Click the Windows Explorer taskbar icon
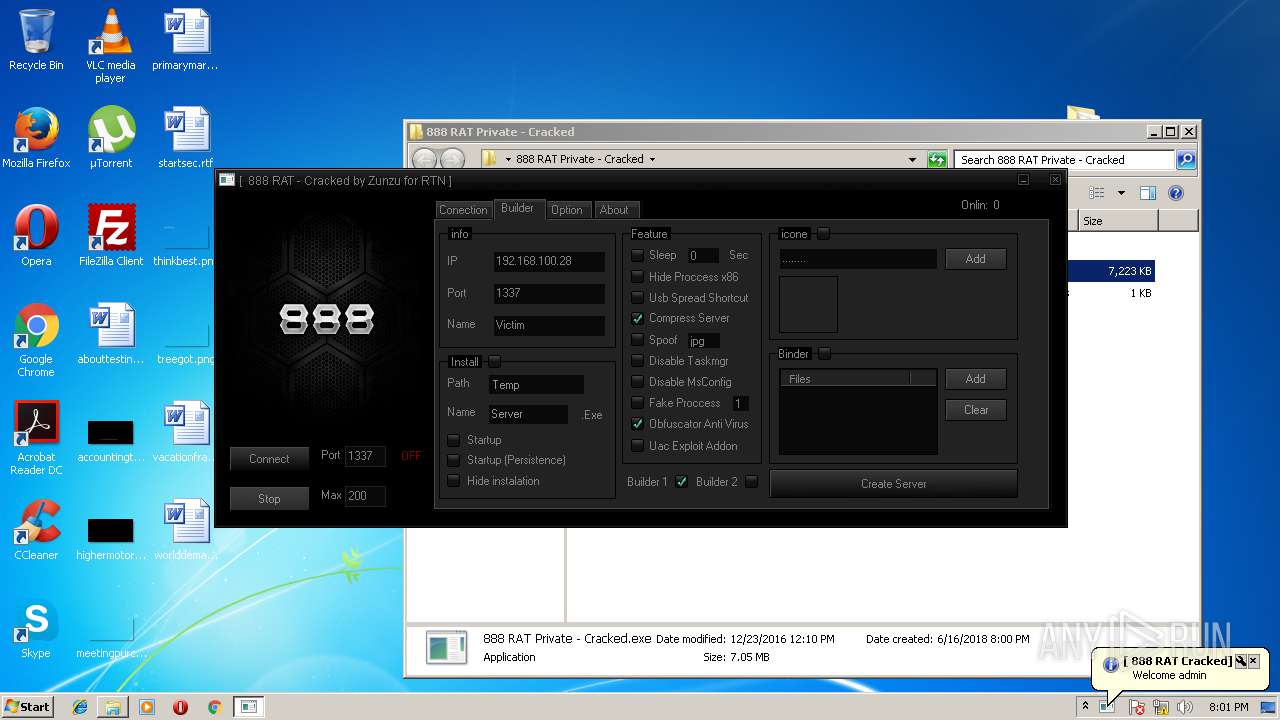The width and height of the screenshot is (1280, 720). point(113,707)
